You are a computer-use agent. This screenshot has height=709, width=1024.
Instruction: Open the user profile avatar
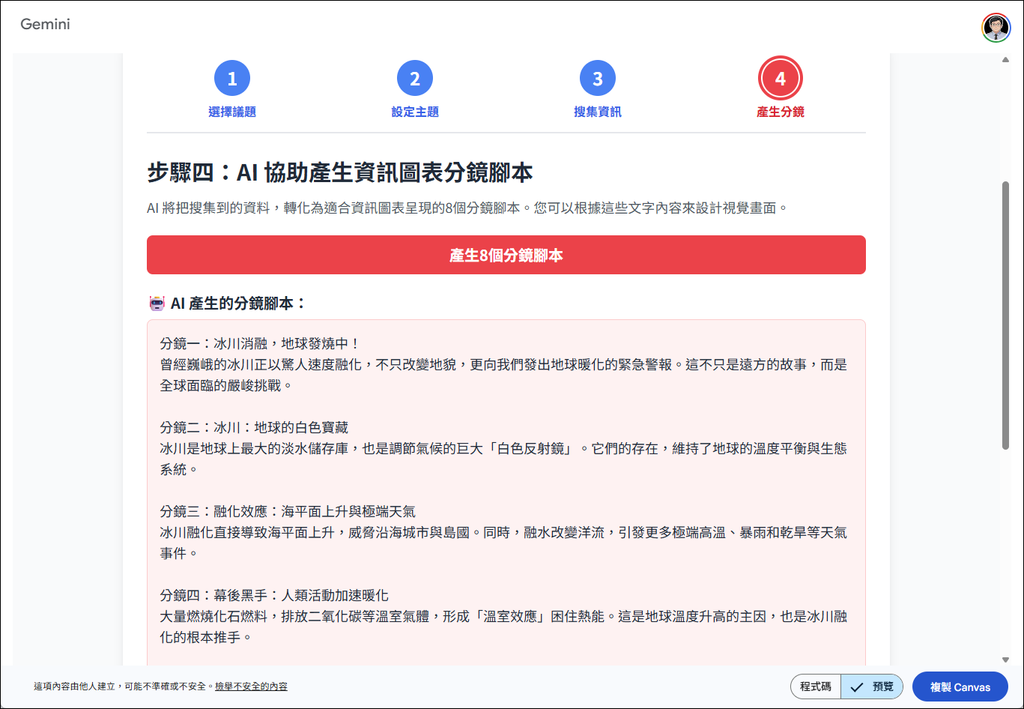[995, 27]
